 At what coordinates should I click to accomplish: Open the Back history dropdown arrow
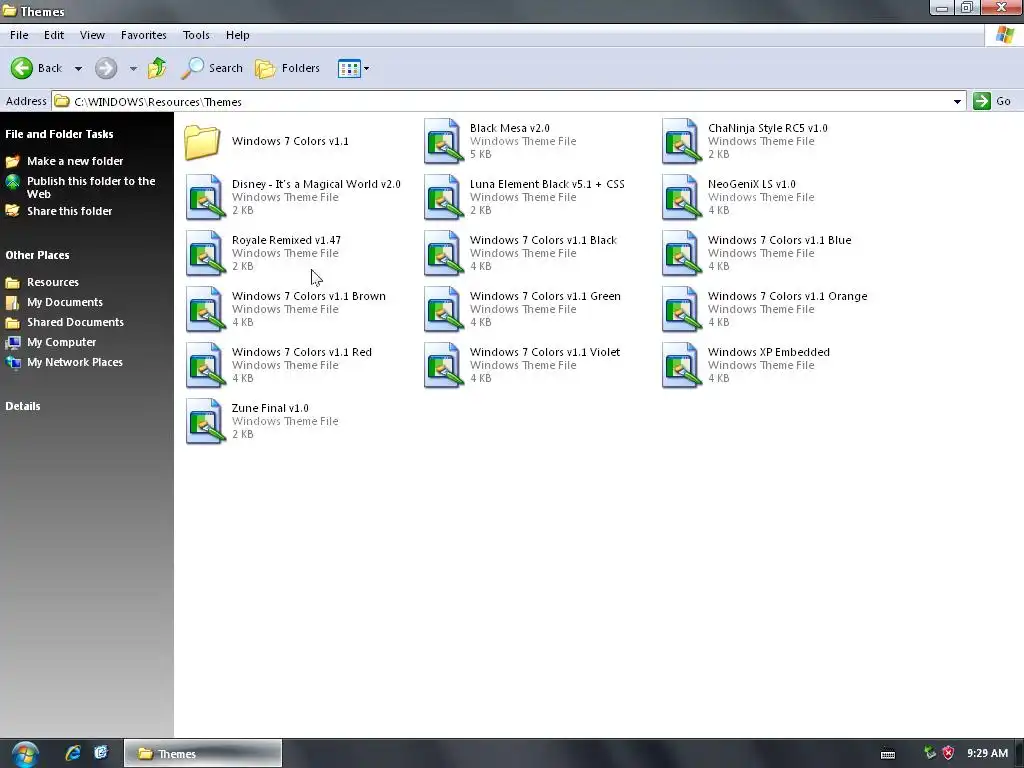(78, 69)
